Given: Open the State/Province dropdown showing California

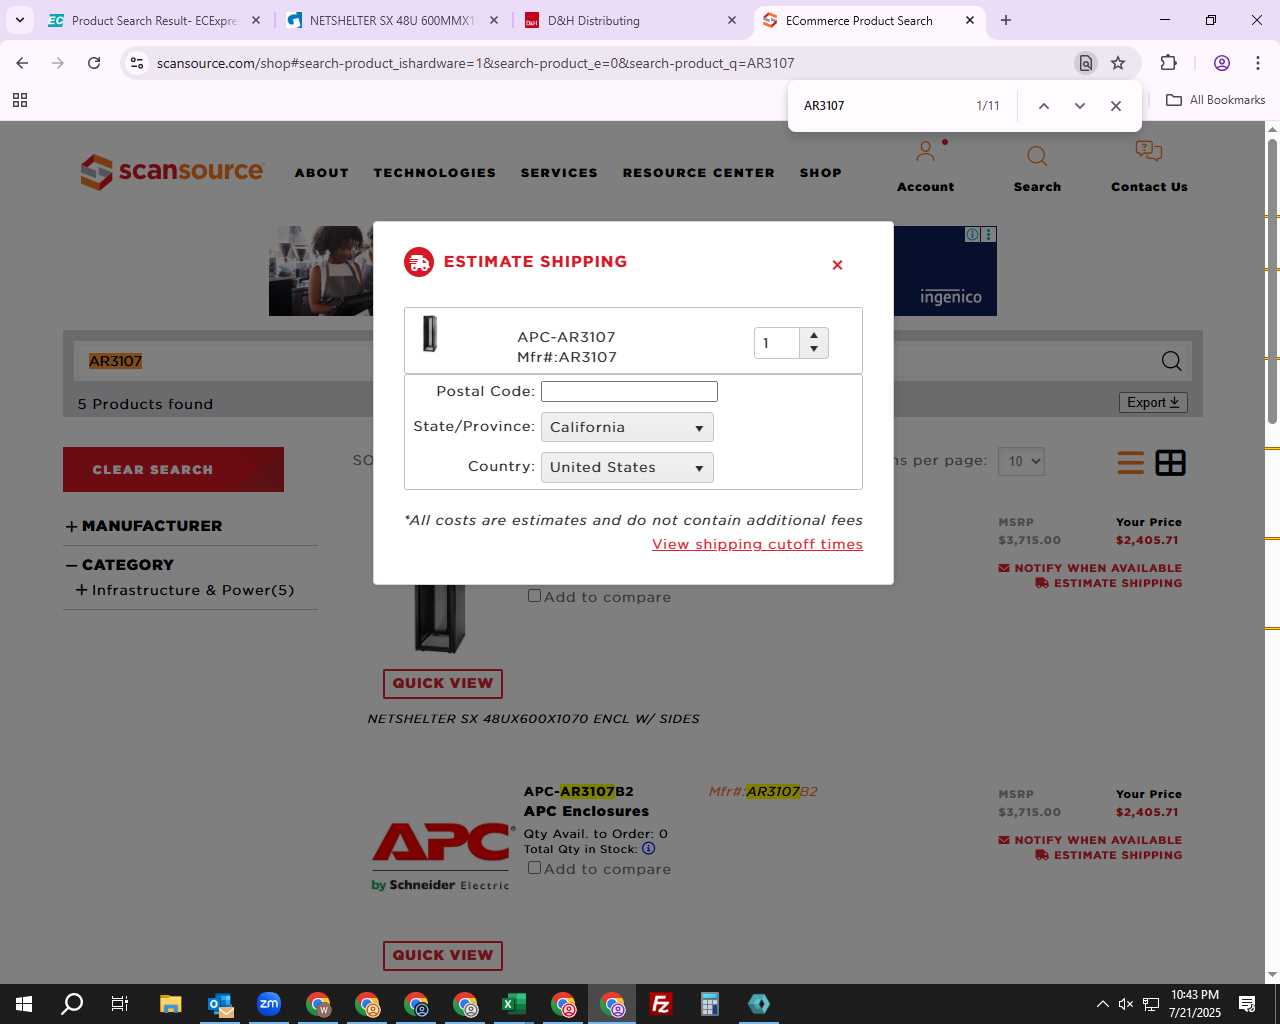Looking at the screenshot, I should click(627, 427).
